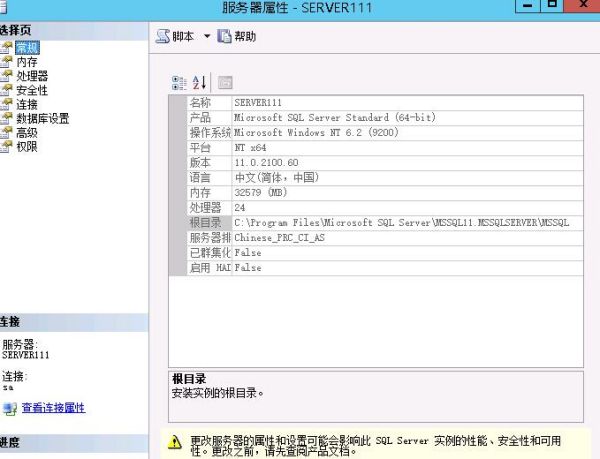
Task: Maximize the 服务器属性 window
Action: coord(552,5)
